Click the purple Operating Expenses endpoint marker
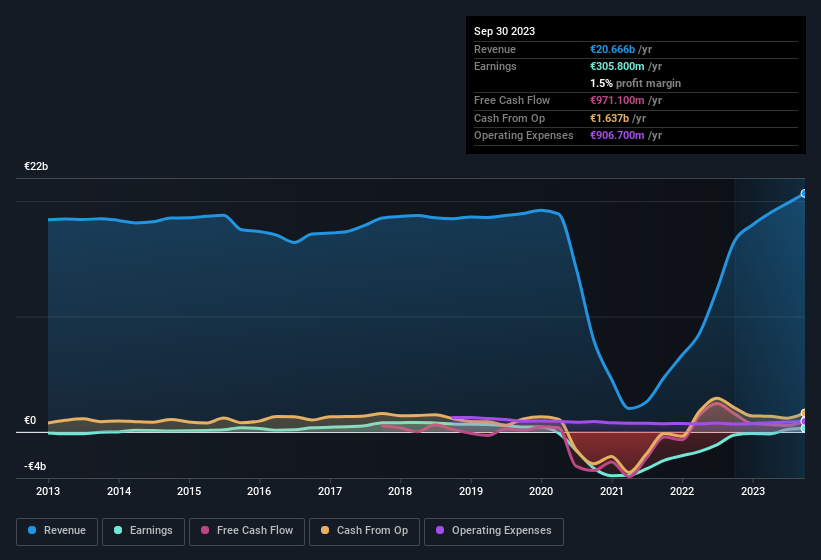 tap(804, 421)
